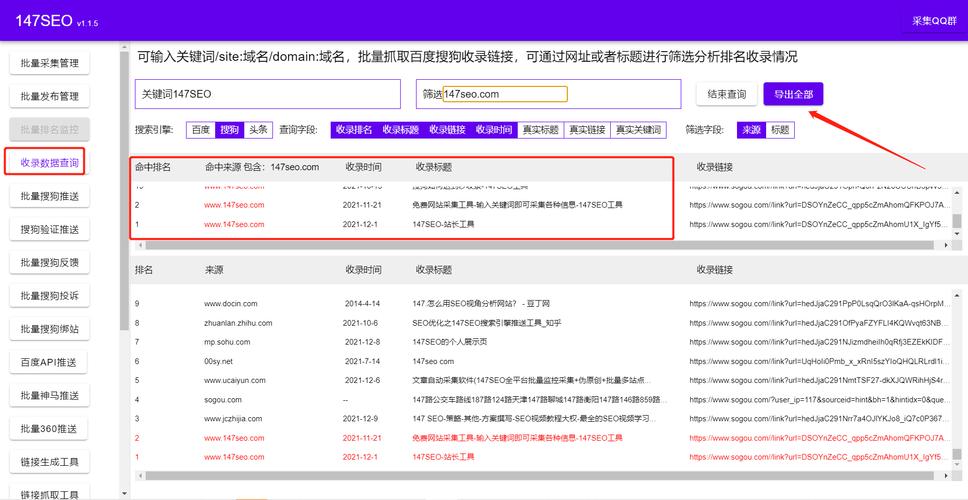Toggle 收录链接 query field

click(448, 130)
